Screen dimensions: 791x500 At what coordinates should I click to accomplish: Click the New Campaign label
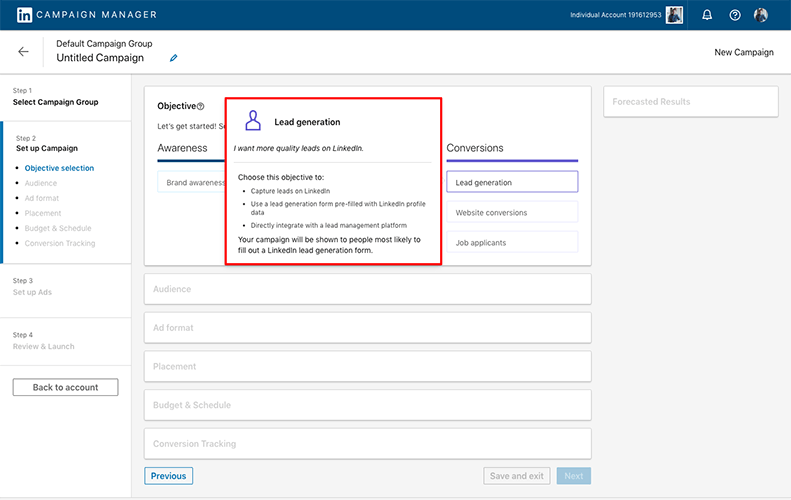[x=744, y=52]
